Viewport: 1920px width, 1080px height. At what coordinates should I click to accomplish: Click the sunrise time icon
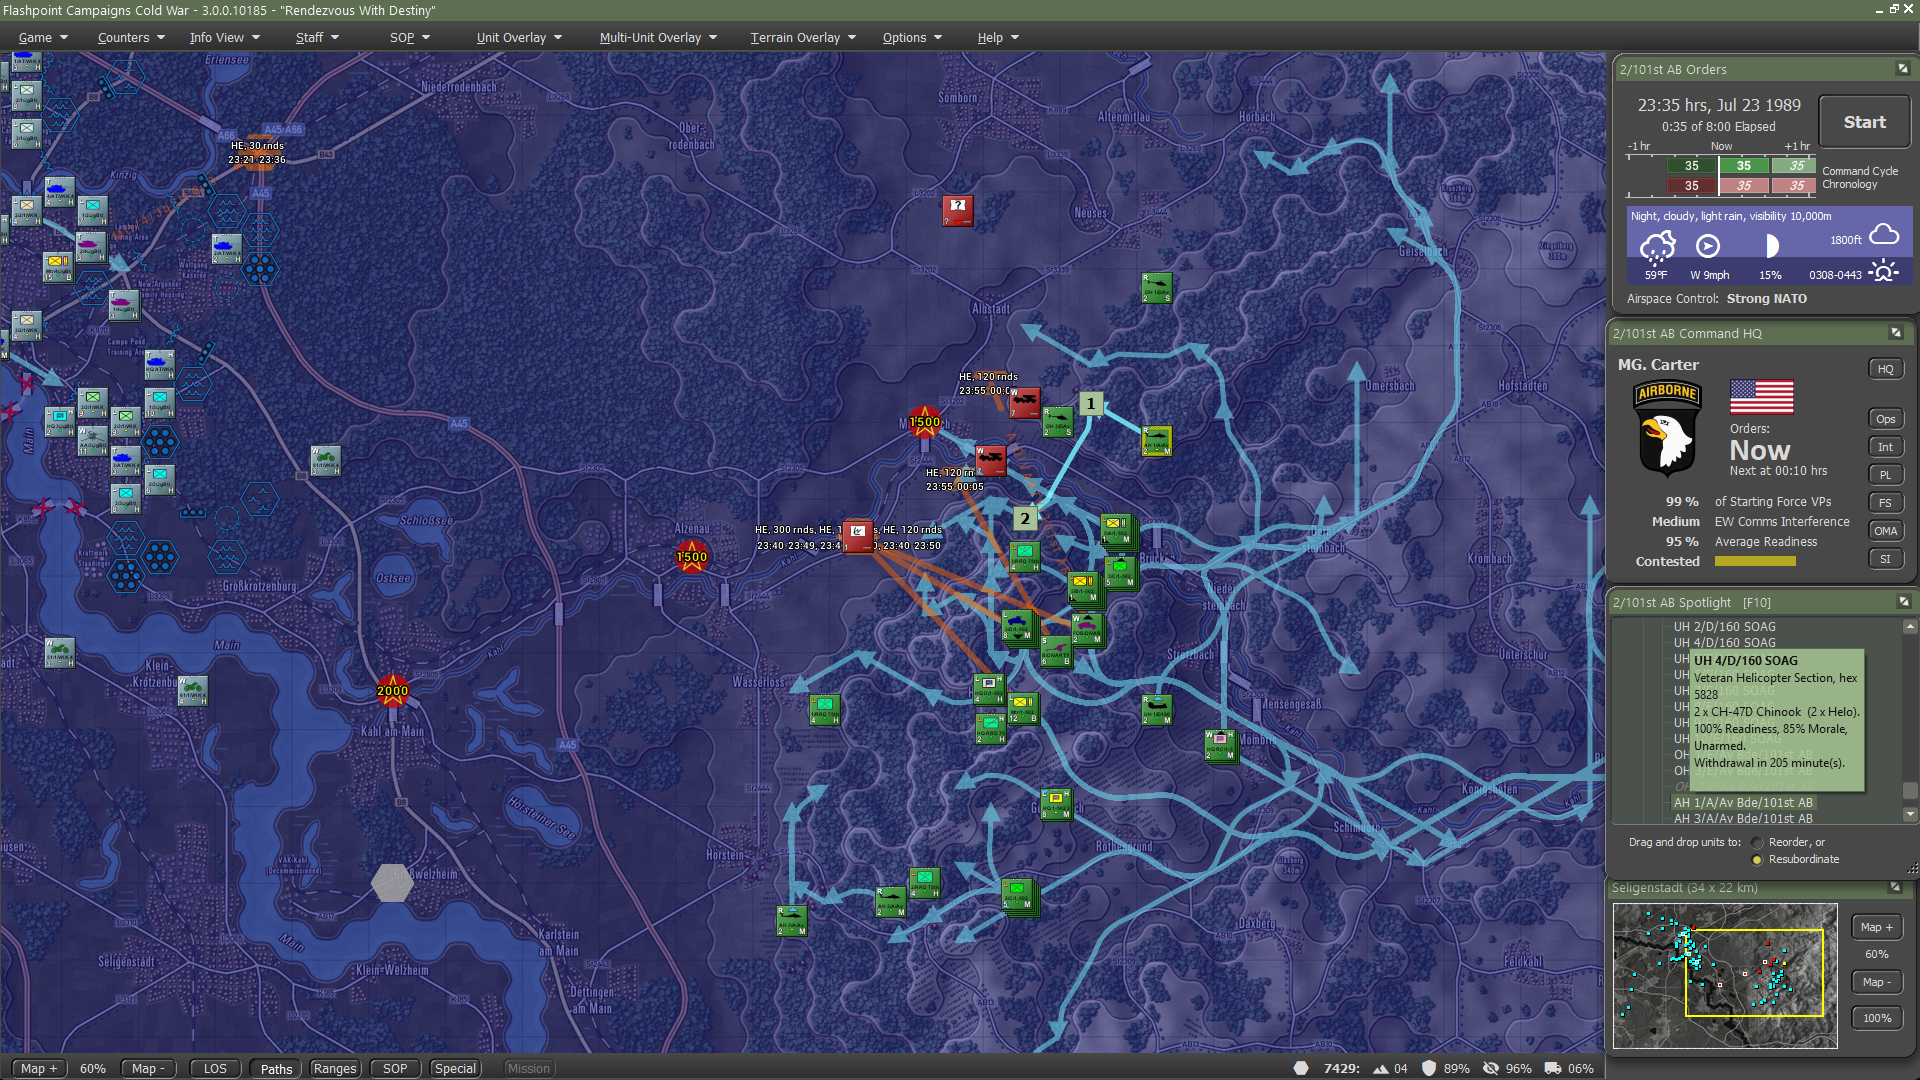[x=1884, y=272]
